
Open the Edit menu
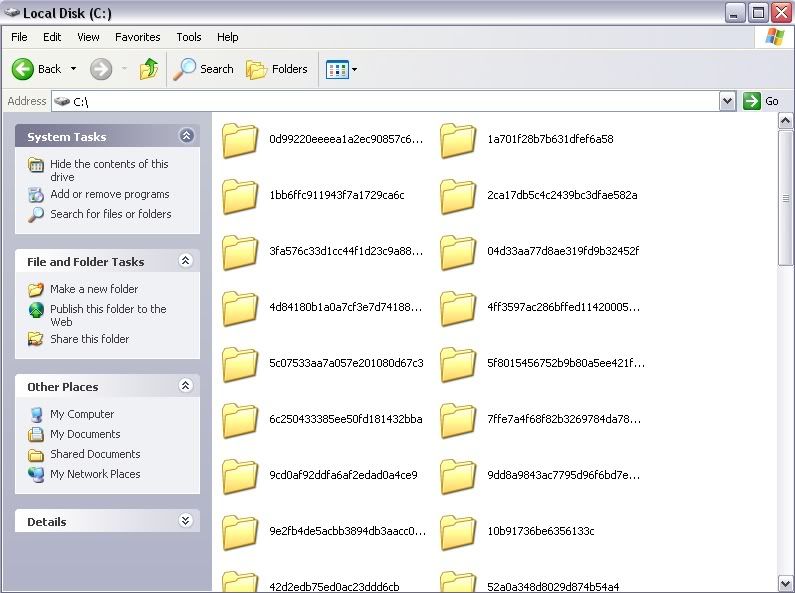(52, 37)
